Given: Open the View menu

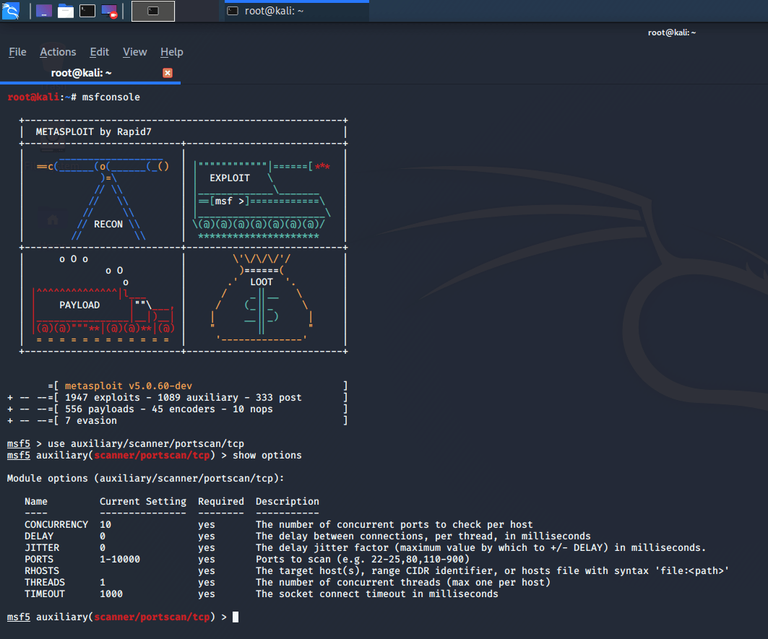Looking at the screenshot, I should (x=134, y=52).
